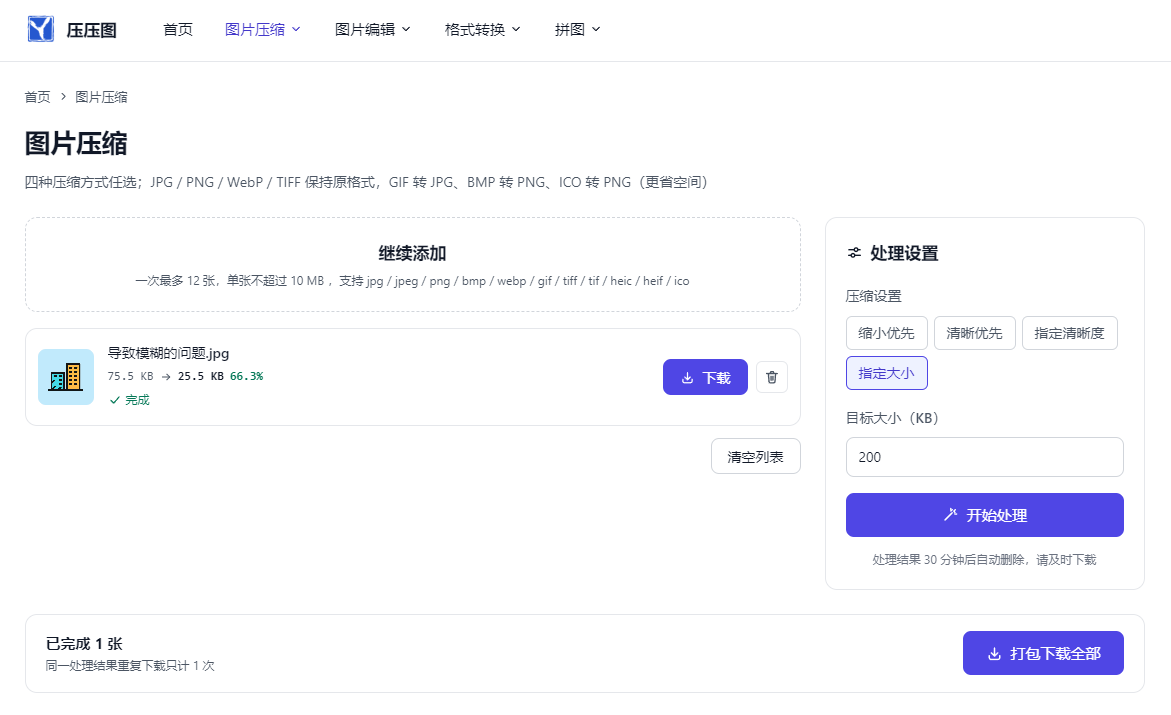The width and height of the screenshot is (1171, 715).
Task: Open the 导致模糊的问题.jpg building thumbnail
Action: pyautogui.click(x=66, y=377)
